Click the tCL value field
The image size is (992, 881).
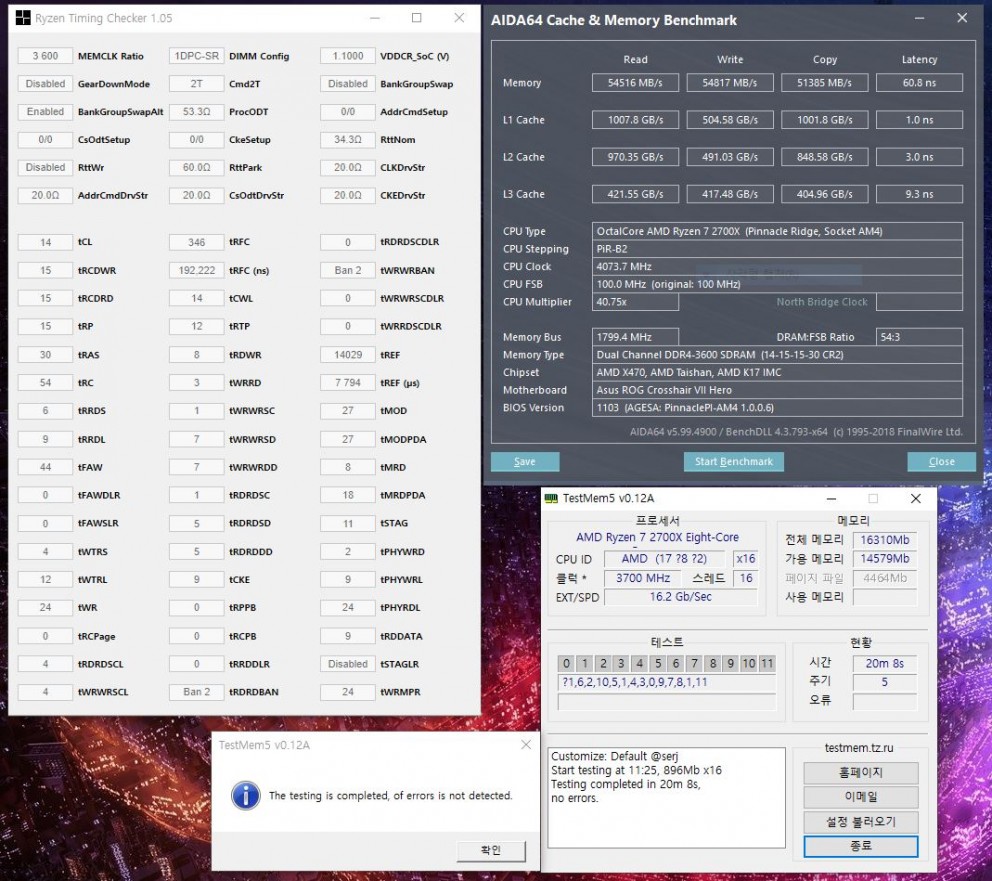point(45,242)
